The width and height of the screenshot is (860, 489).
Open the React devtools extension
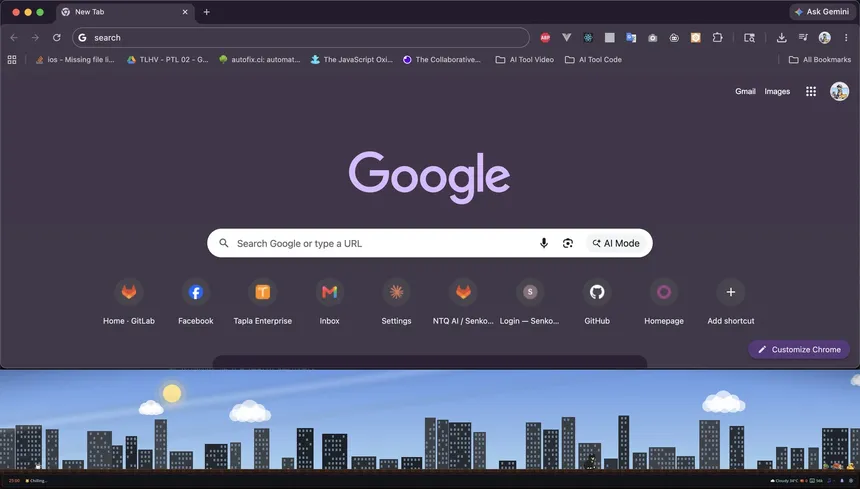click(588, 37)
